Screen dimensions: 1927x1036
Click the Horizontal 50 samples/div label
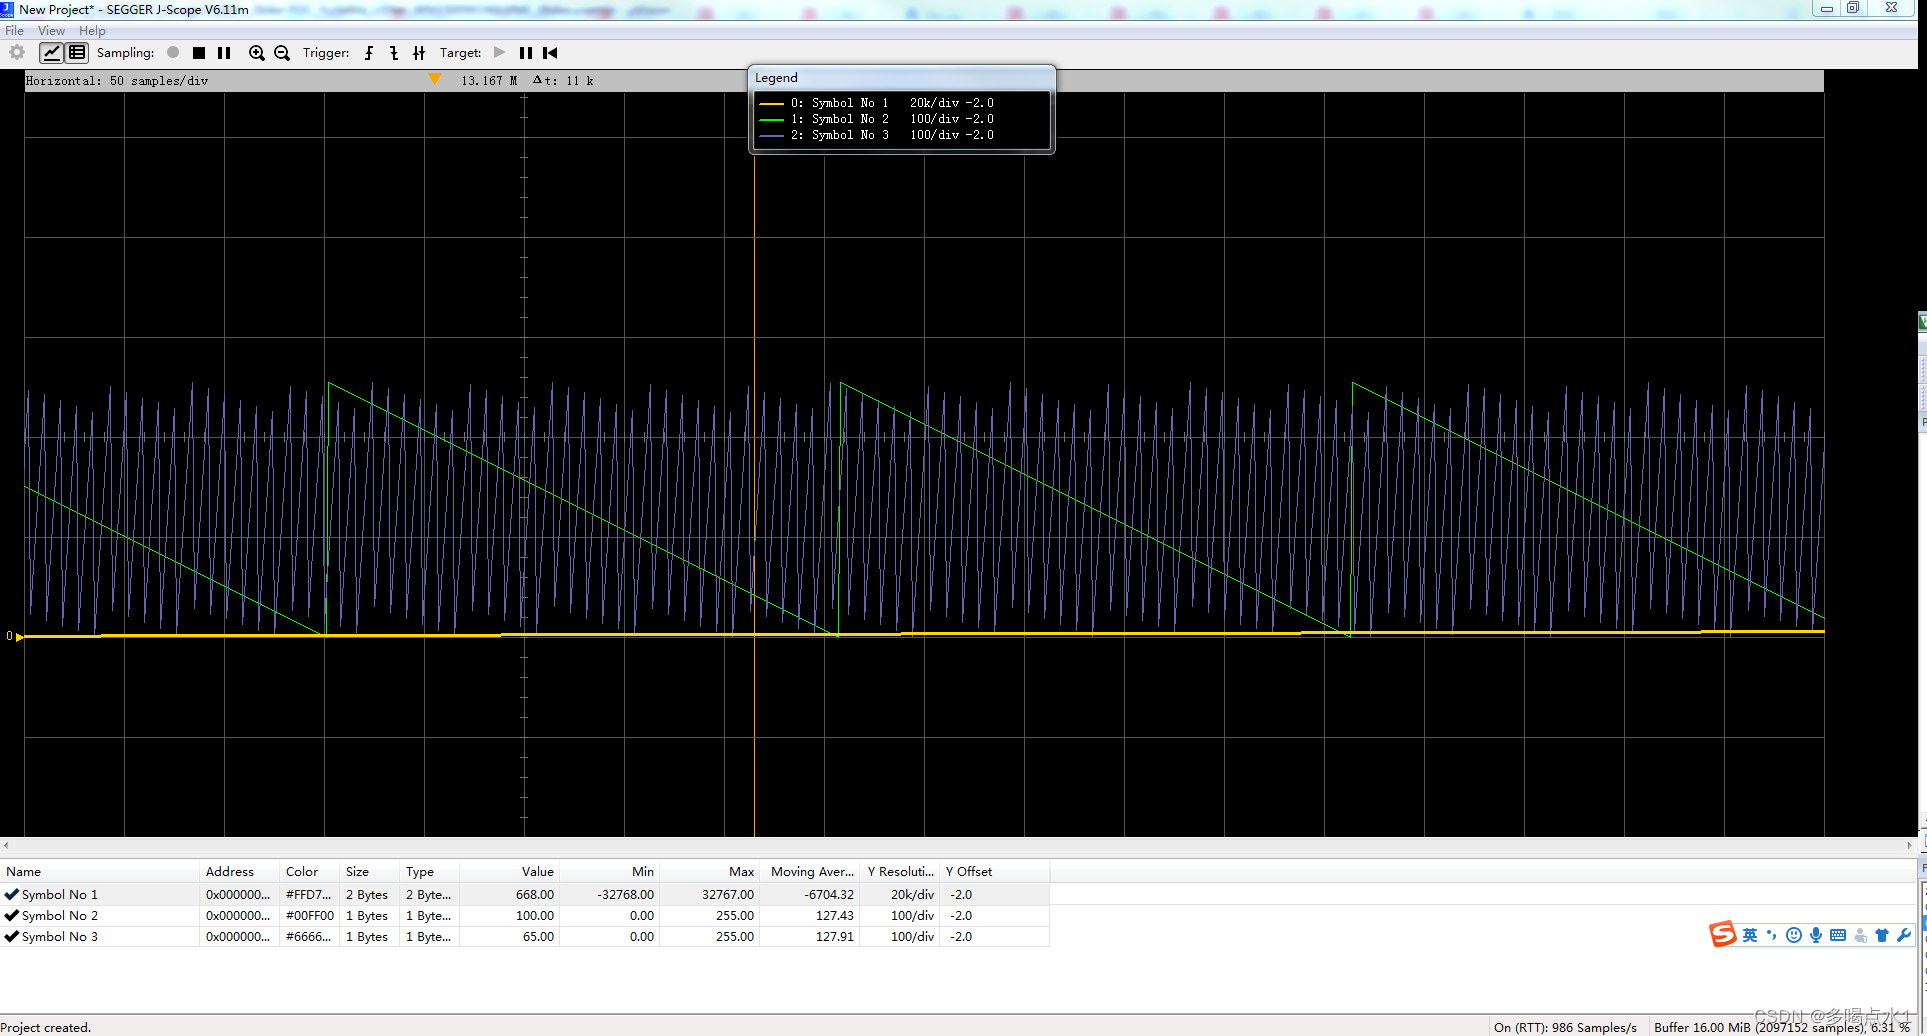point(117,81)
